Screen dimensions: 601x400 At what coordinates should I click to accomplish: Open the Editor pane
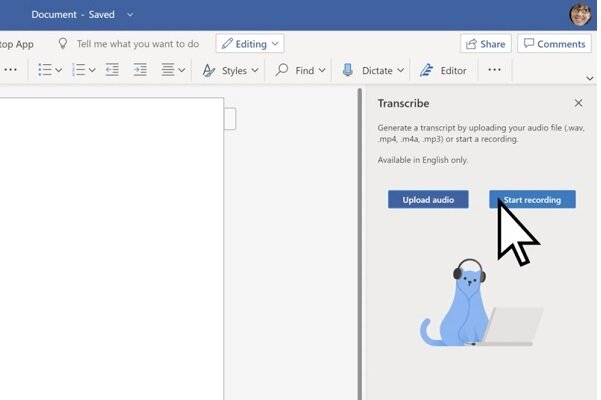click(x=443, y=70)
